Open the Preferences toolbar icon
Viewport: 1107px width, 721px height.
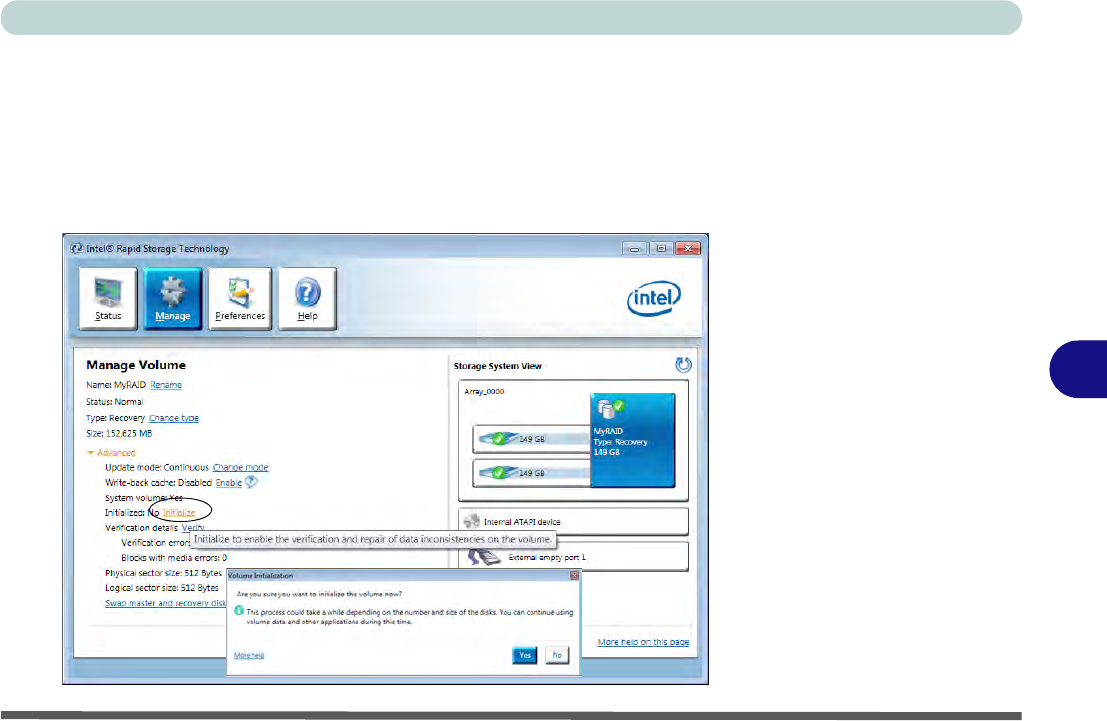[239, 299]
